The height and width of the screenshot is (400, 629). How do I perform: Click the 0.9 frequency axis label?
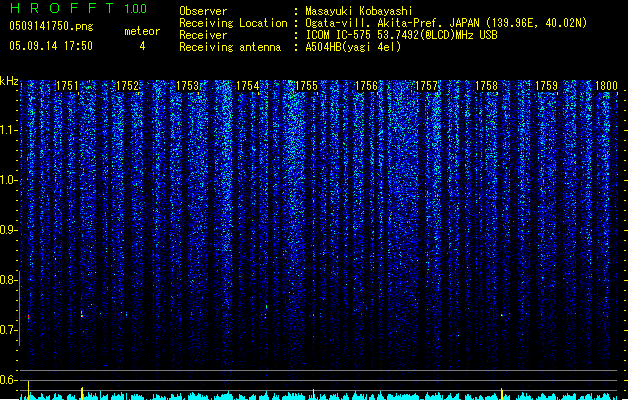8,230
